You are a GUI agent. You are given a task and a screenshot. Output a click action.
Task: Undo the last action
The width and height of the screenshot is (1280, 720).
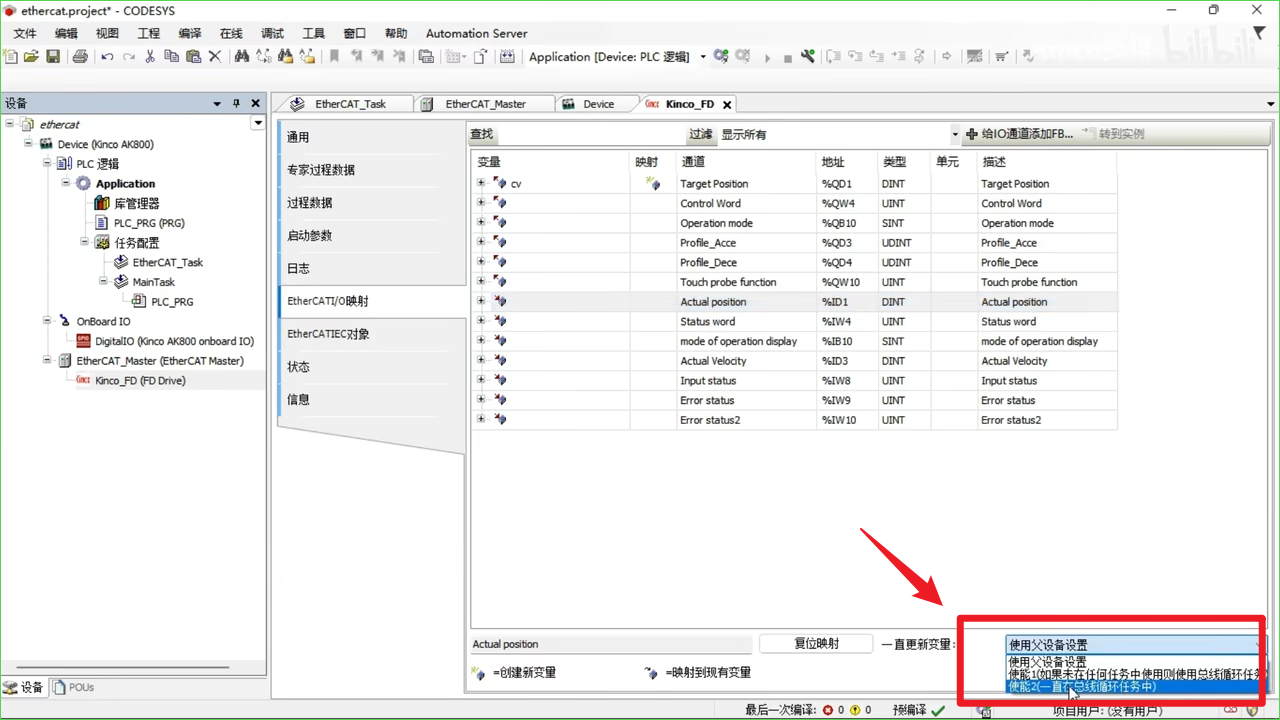(x=107, y=57)
